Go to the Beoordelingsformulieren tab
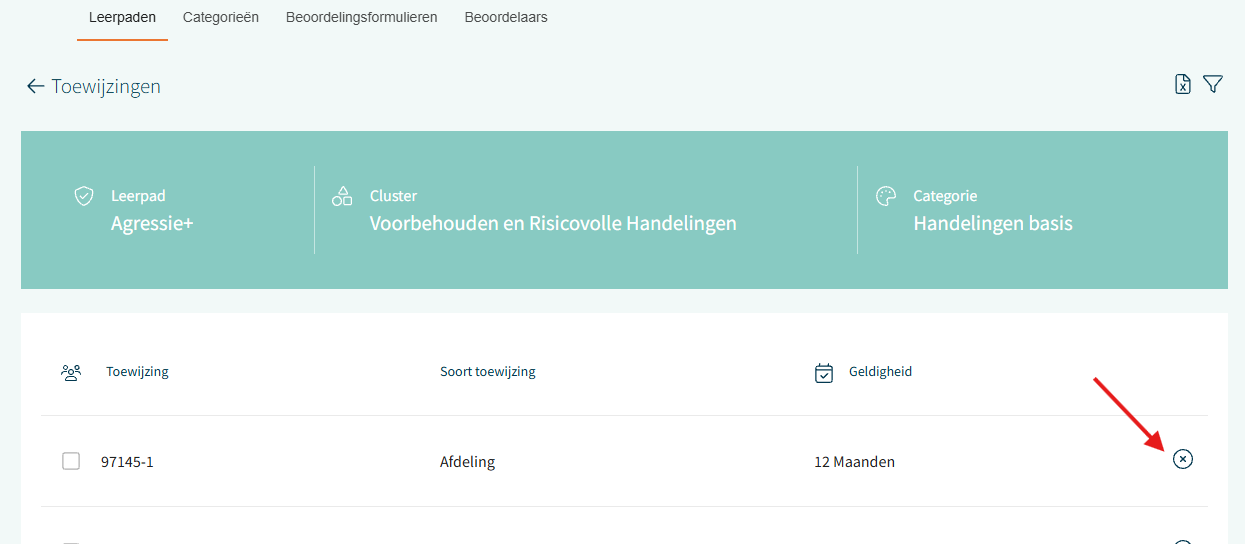This screenshot has width=1245, height=544. pos(361,17)
